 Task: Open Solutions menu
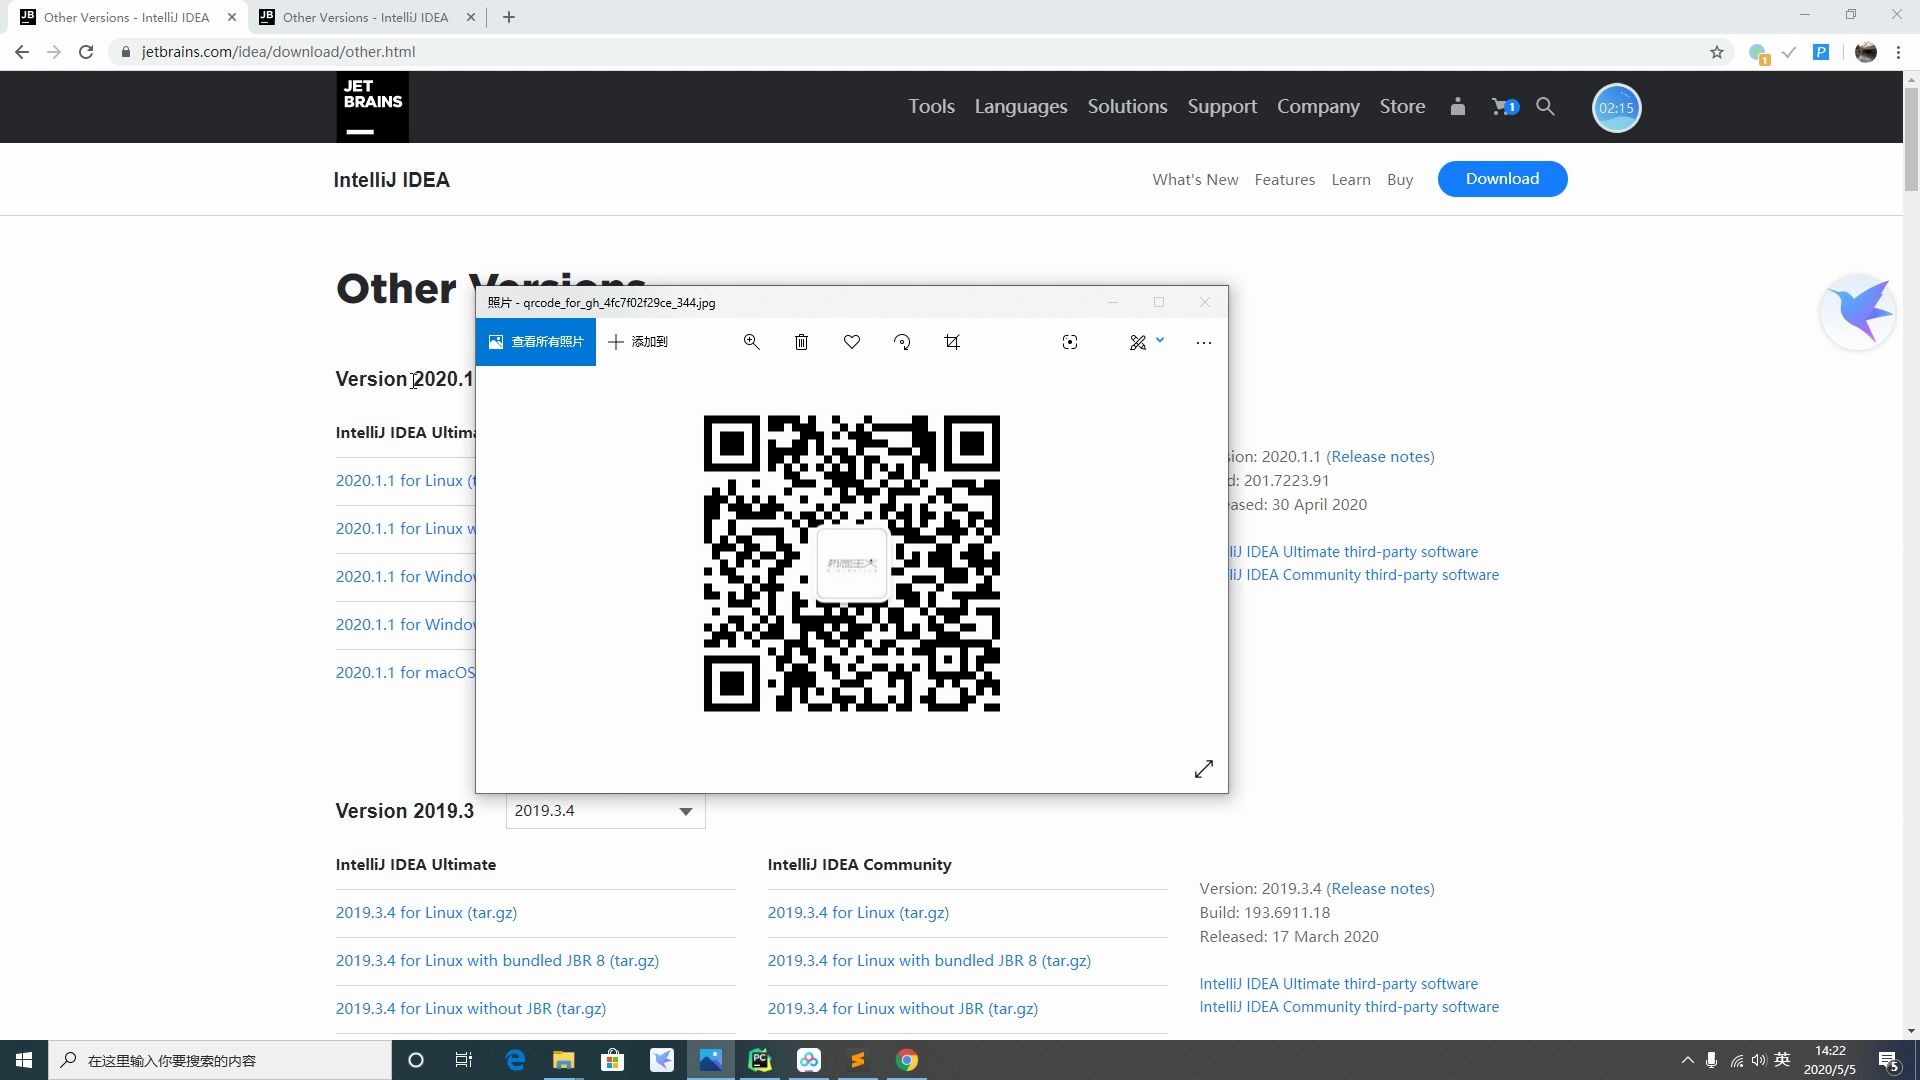click(x=1127, y=106)
